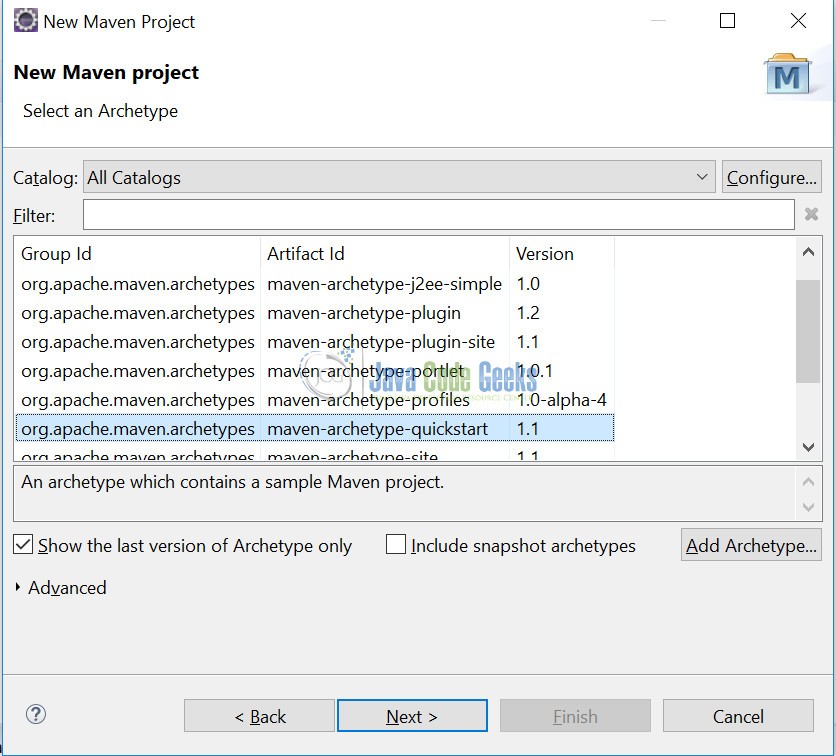The height and width of the screenshot is (756, 836).
Task: Select maven-archetype-profiles row
Action: (315, 400)
